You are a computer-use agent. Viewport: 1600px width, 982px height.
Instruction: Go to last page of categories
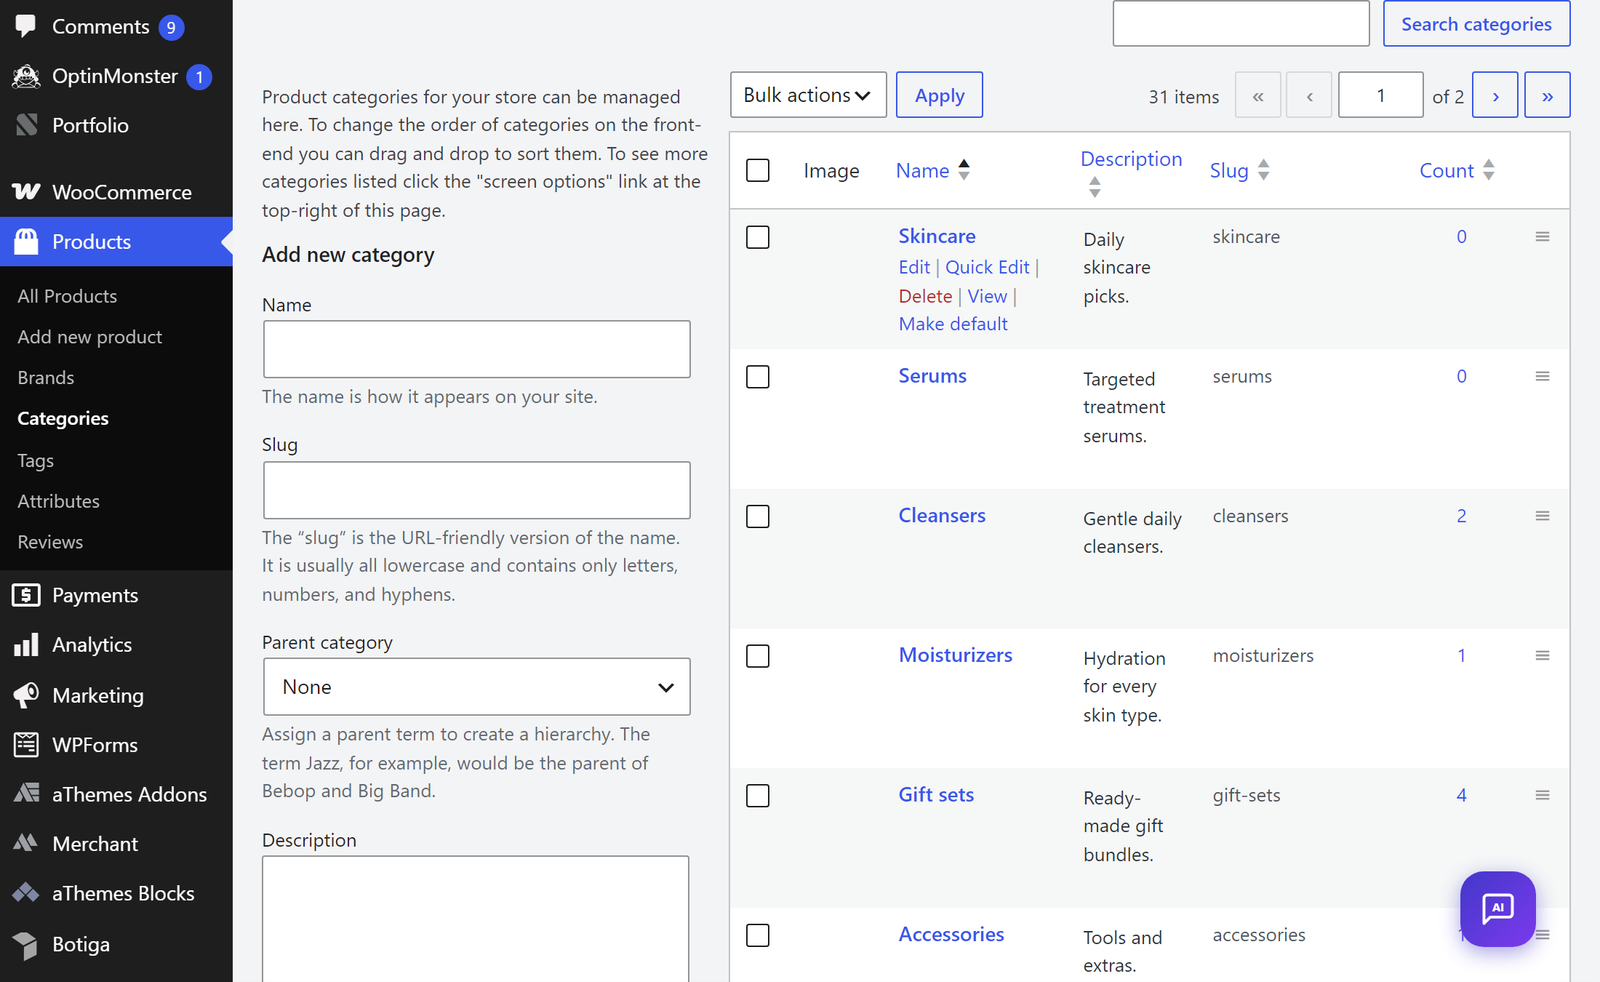[x=1547, y=95]
